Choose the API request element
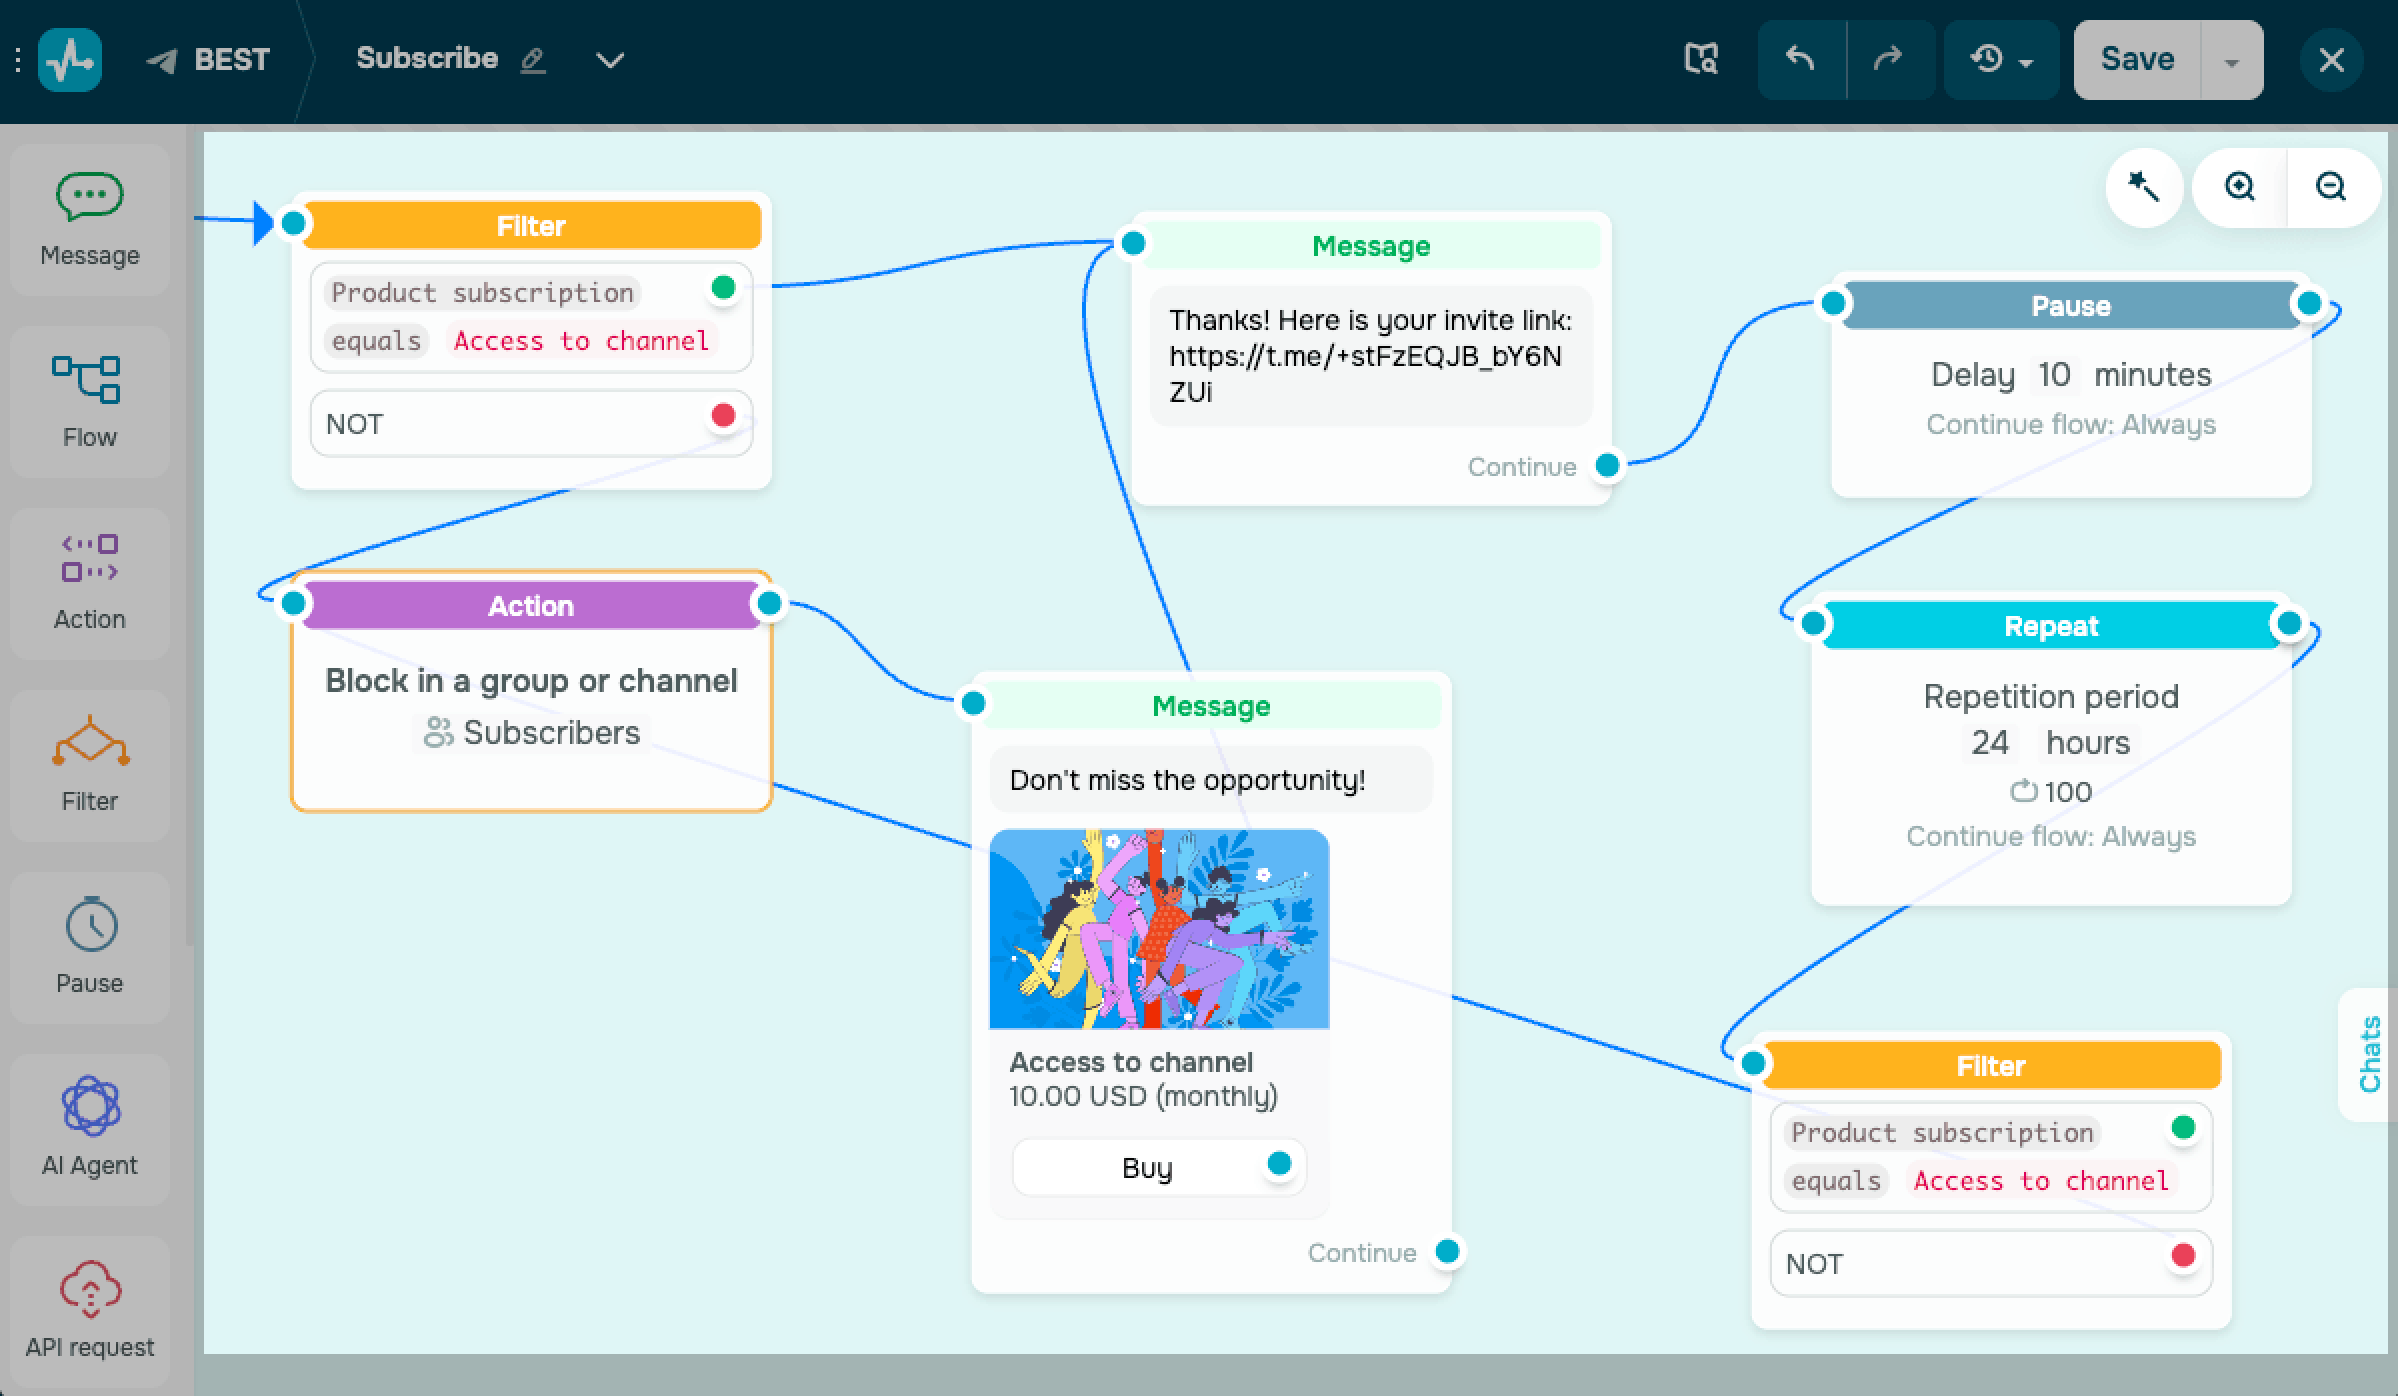2398x1396 pixels. pos(89,1311)
